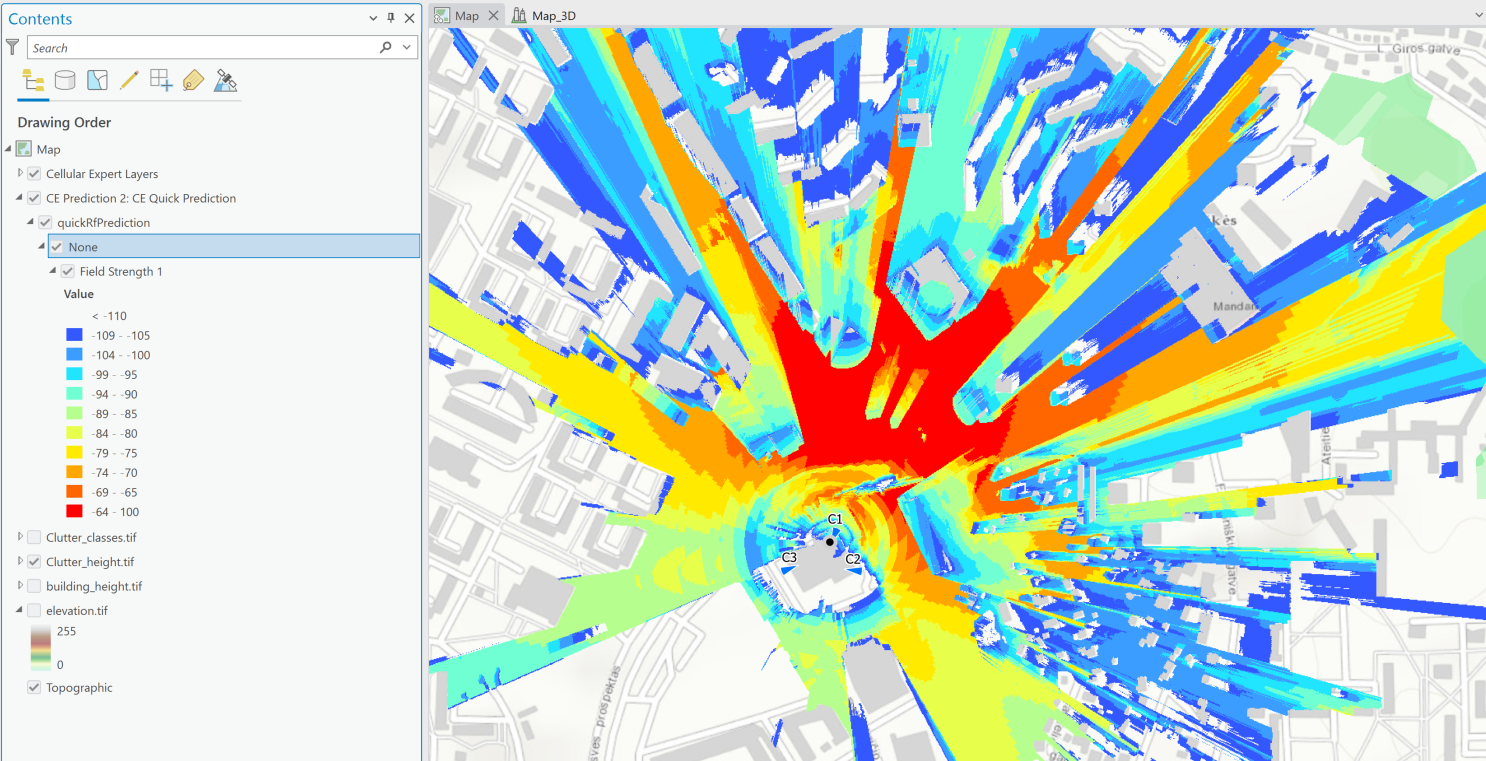Click light blue swatch for -104 - -100

click(74, 355)
